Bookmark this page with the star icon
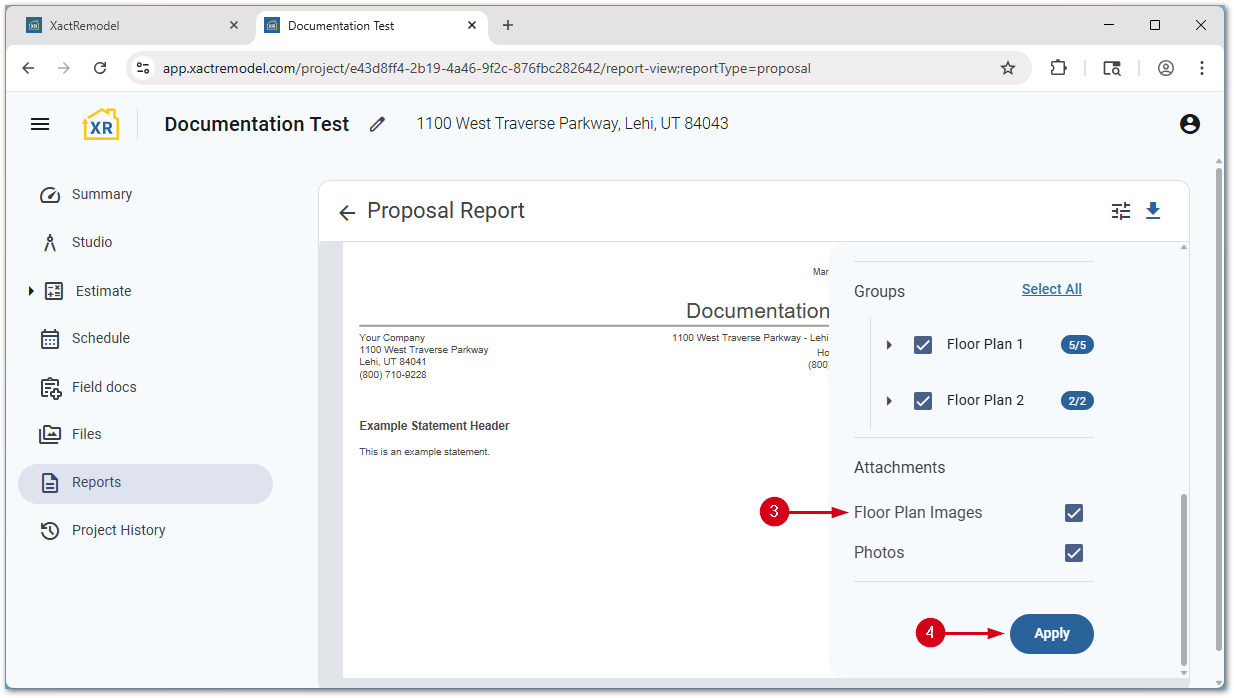 point(1007,68)
